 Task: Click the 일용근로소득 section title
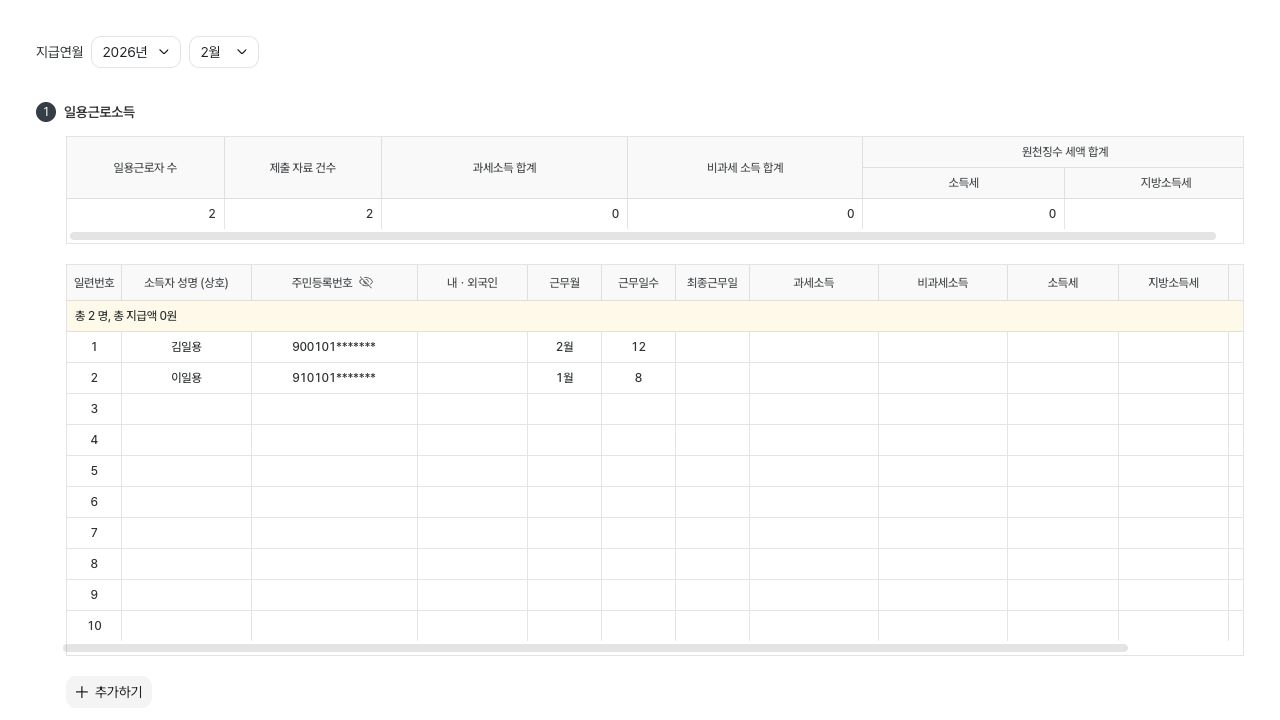[99, 112]
